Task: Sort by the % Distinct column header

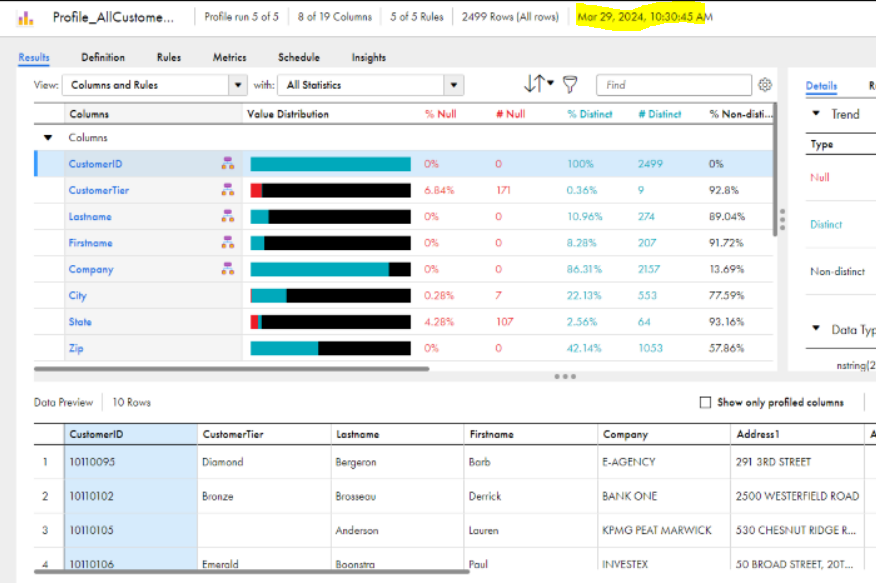Action: [x=589, y=114]
